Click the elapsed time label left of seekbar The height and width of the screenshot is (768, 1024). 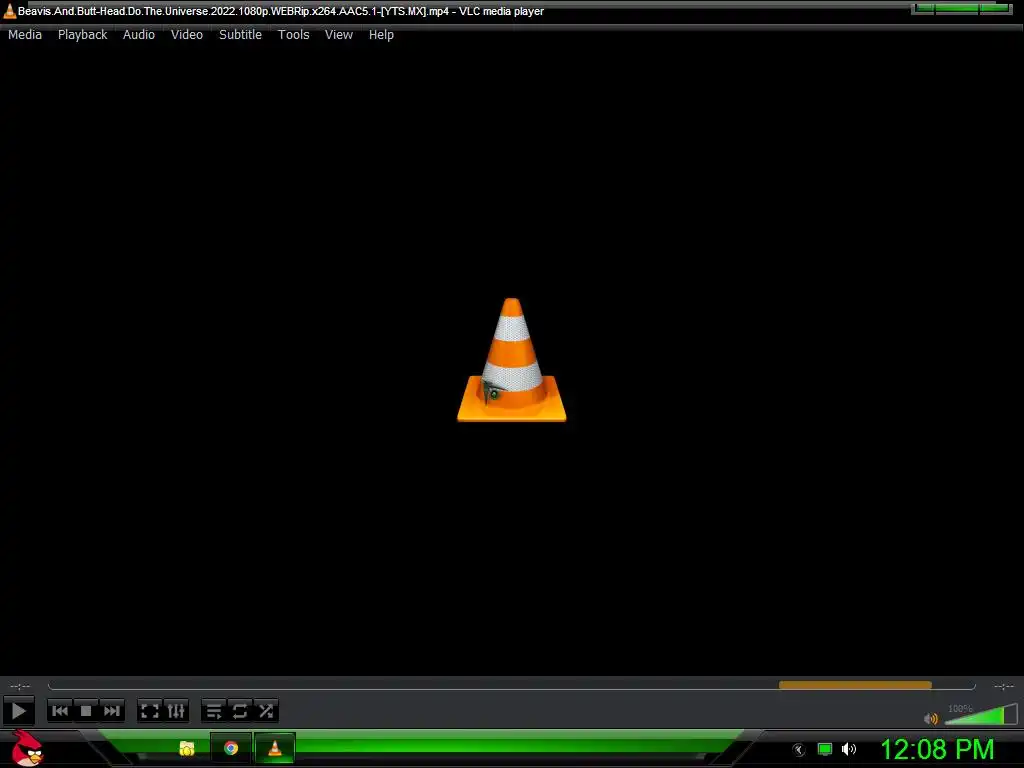point(20,686)
